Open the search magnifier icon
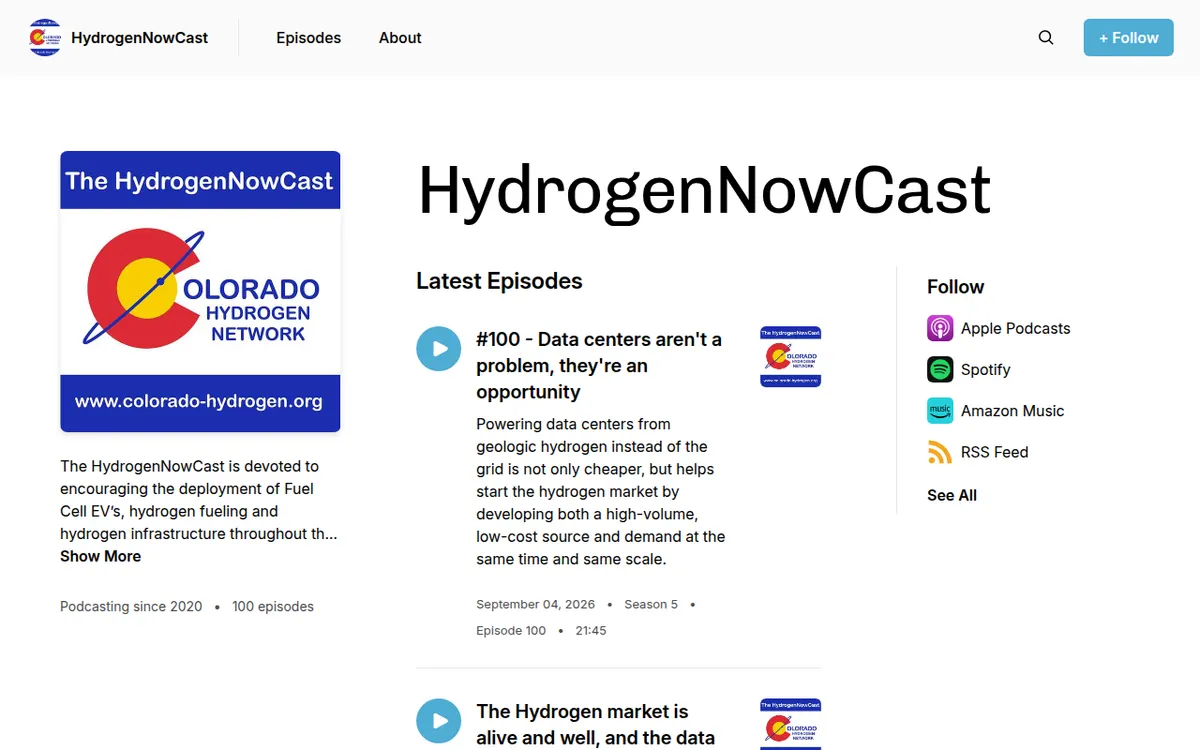Viewport: 1200px width, 750px height. [x=1046, y=38]
